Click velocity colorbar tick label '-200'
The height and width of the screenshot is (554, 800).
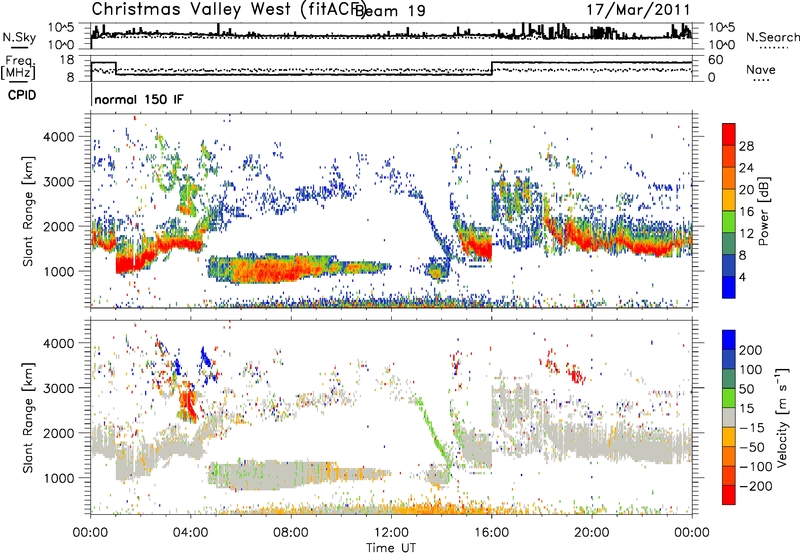click(x=755, y=486)
